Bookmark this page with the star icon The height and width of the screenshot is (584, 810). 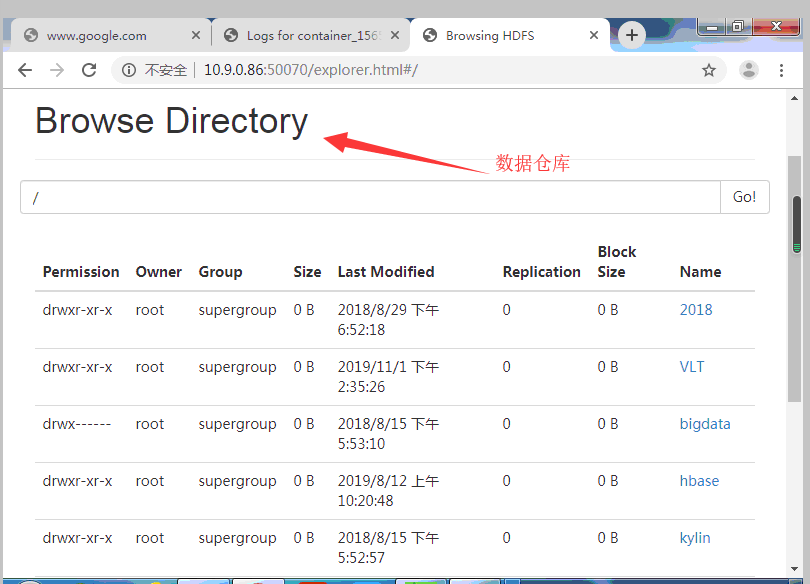[x=709, y=70]
